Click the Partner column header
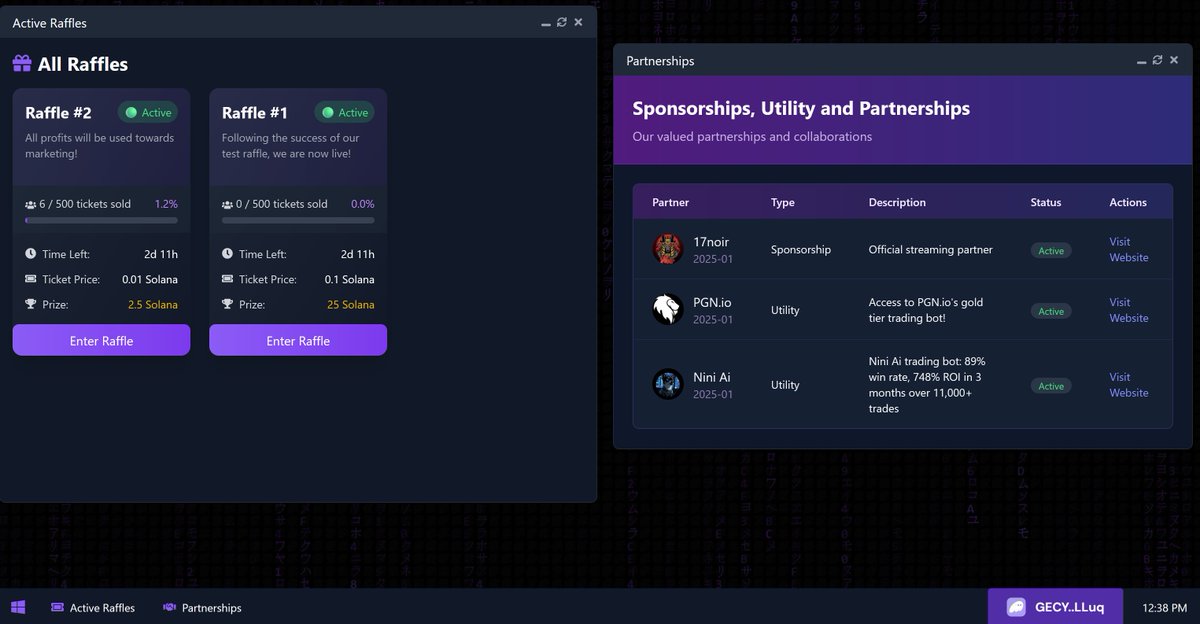This screenshot has width=1200, height=624. pos(670,202)
